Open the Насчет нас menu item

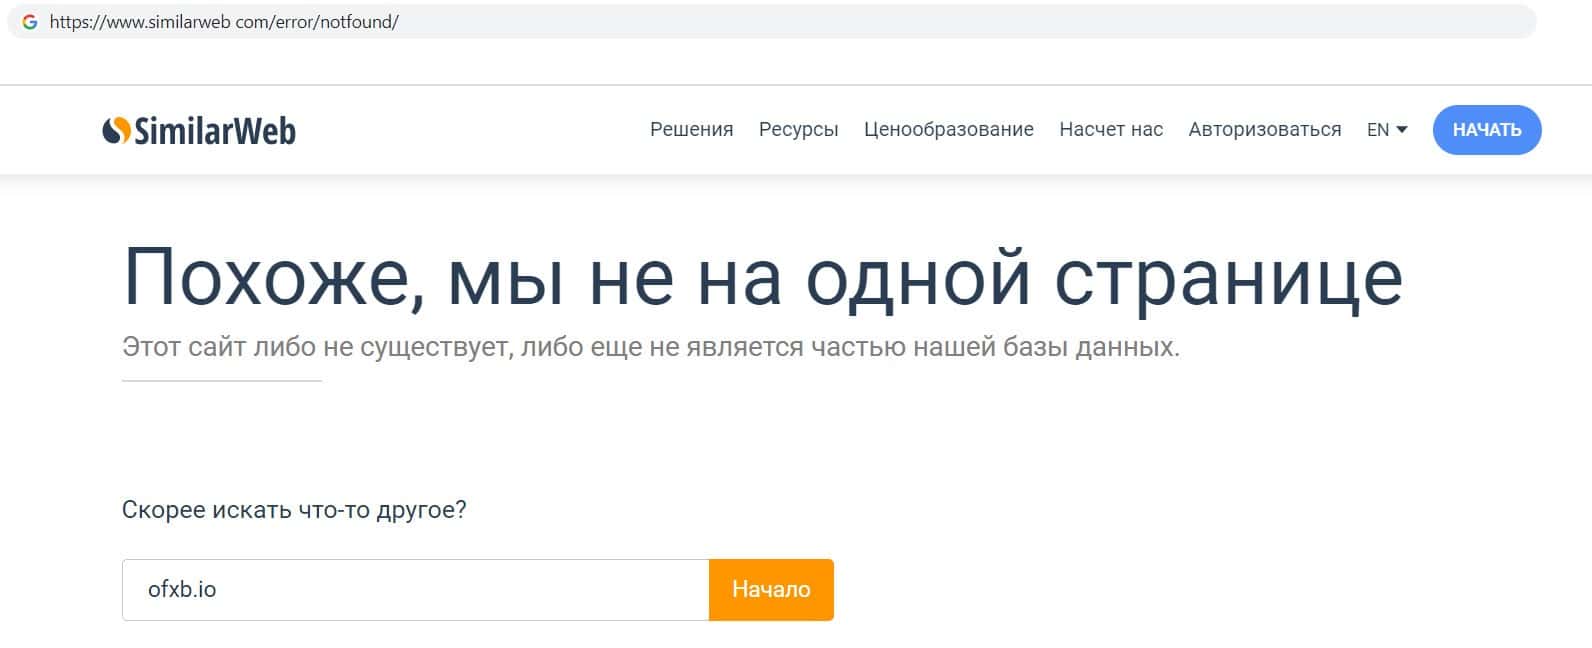pyautogui.click(x=1111, y=129)
